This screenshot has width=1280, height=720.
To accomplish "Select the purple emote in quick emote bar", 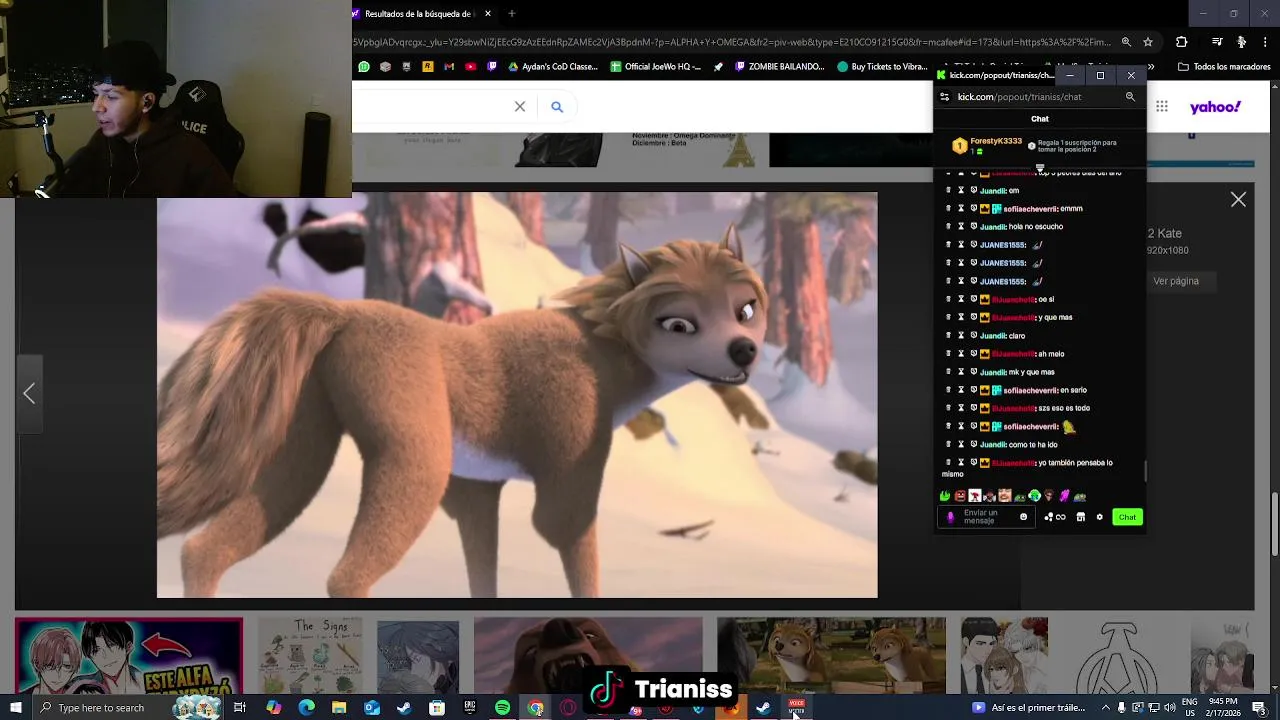I will (1064, 496).
